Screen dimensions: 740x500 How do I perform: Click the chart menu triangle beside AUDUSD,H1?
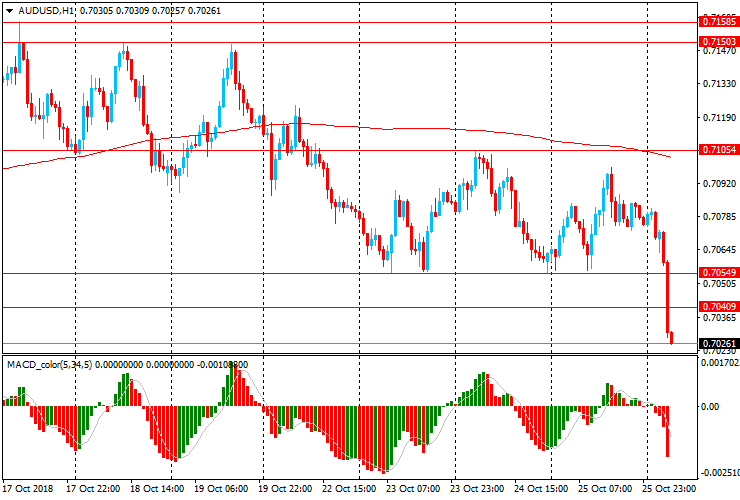(9, 11)
